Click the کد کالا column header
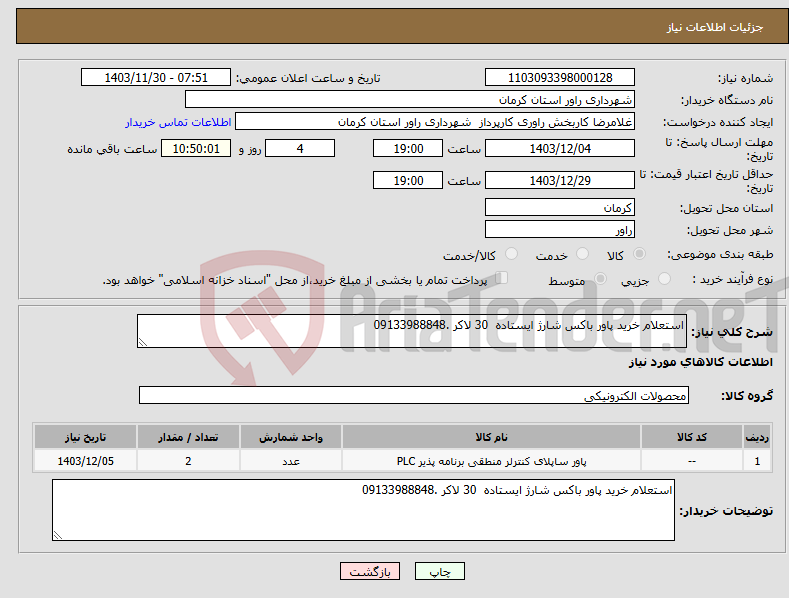This screenshot has width=789, height=598. pyautogui.click(x=692, y=437)
